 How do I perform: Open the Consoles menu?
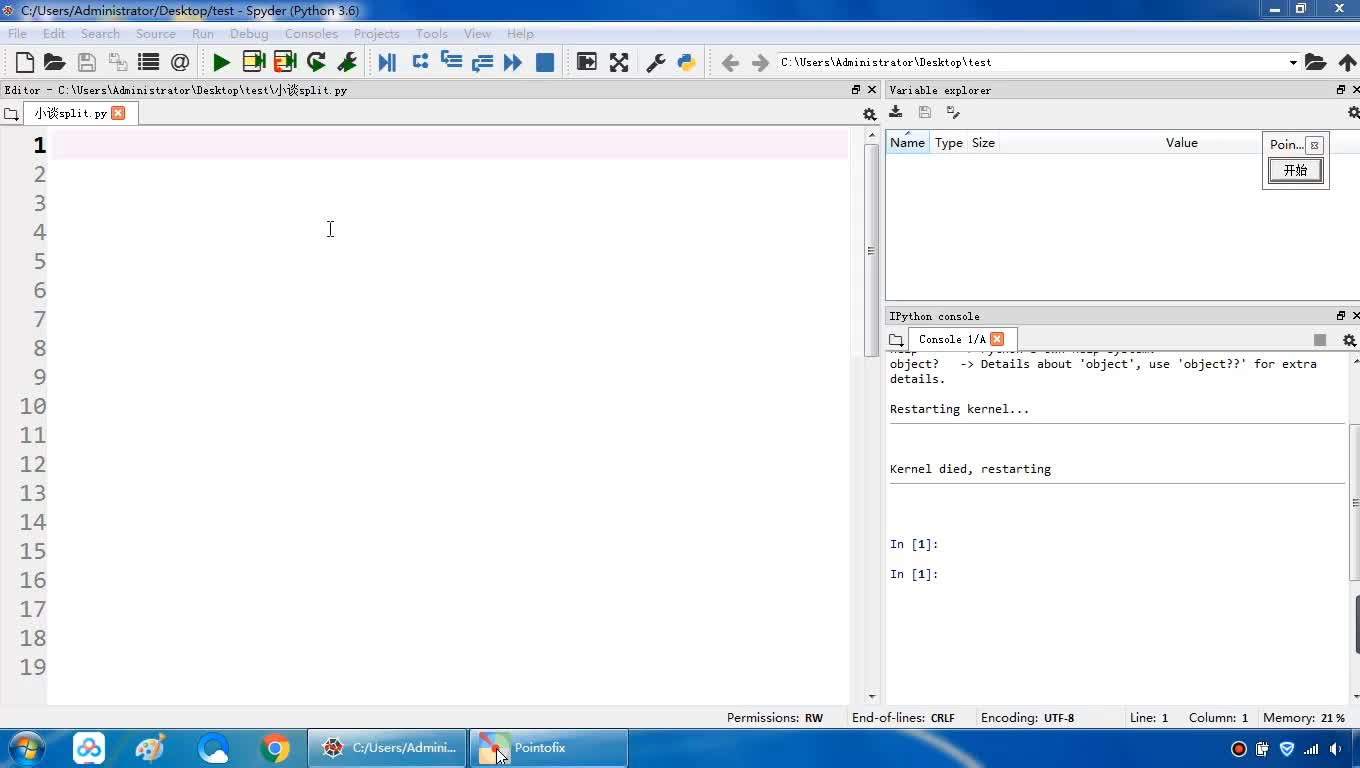[310, 33]
